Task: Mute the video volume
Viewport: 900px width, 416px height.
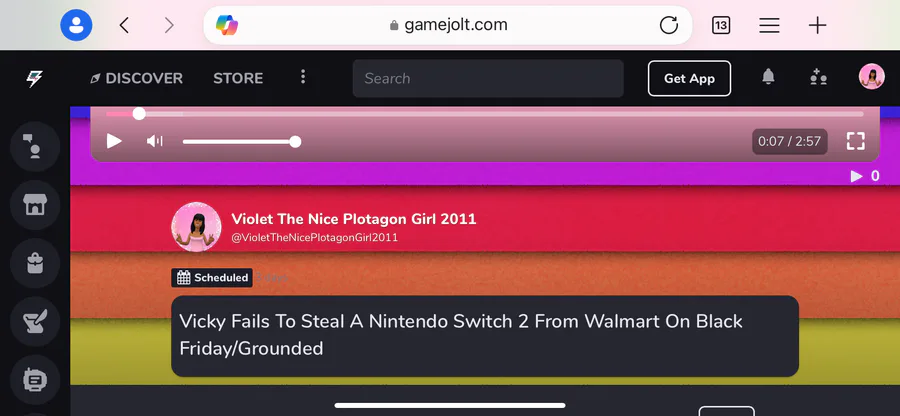Action: [x=154, y=141]
